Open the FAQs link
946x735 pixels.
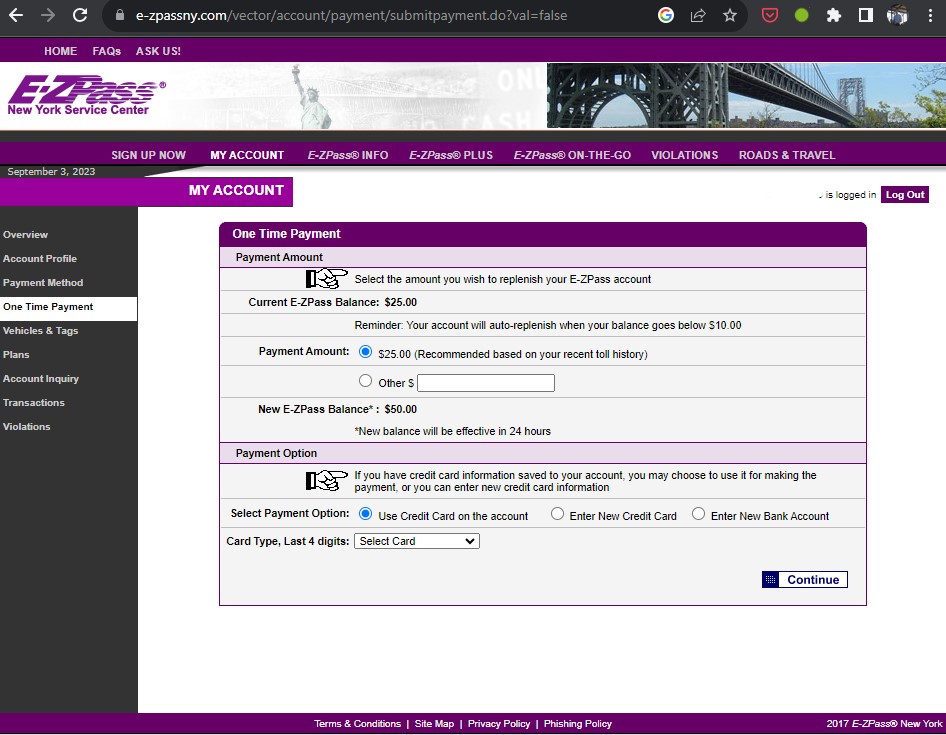tap(107, 51)
